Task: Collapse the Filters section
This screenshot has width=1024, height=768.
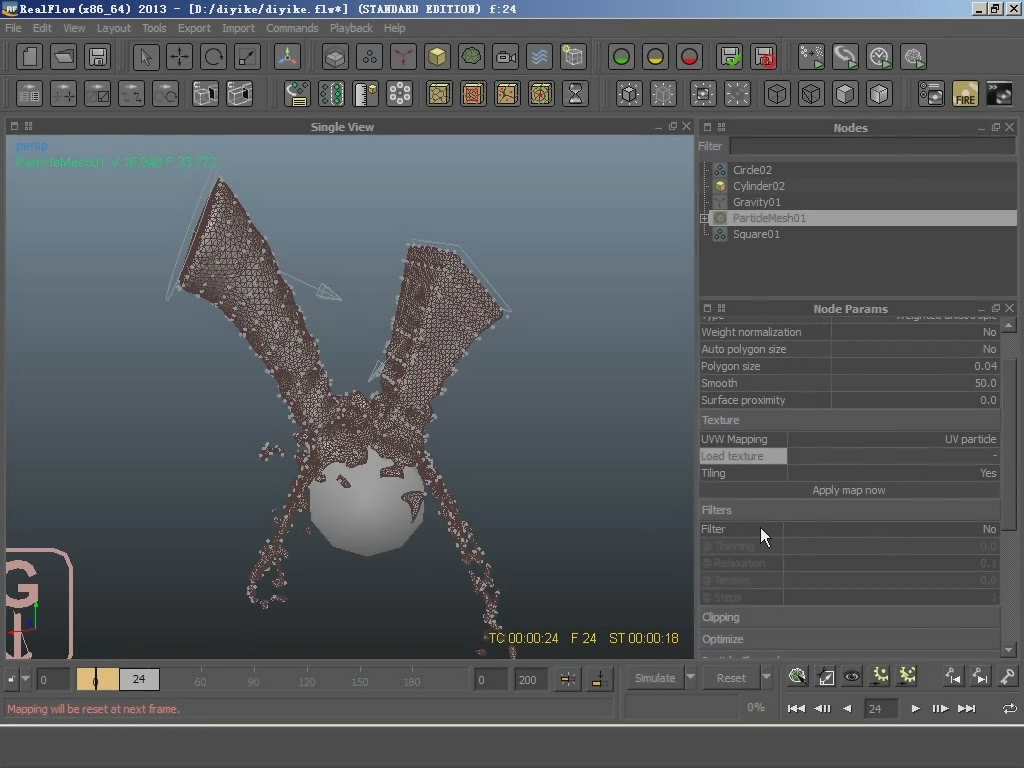Action: point(850,510)
